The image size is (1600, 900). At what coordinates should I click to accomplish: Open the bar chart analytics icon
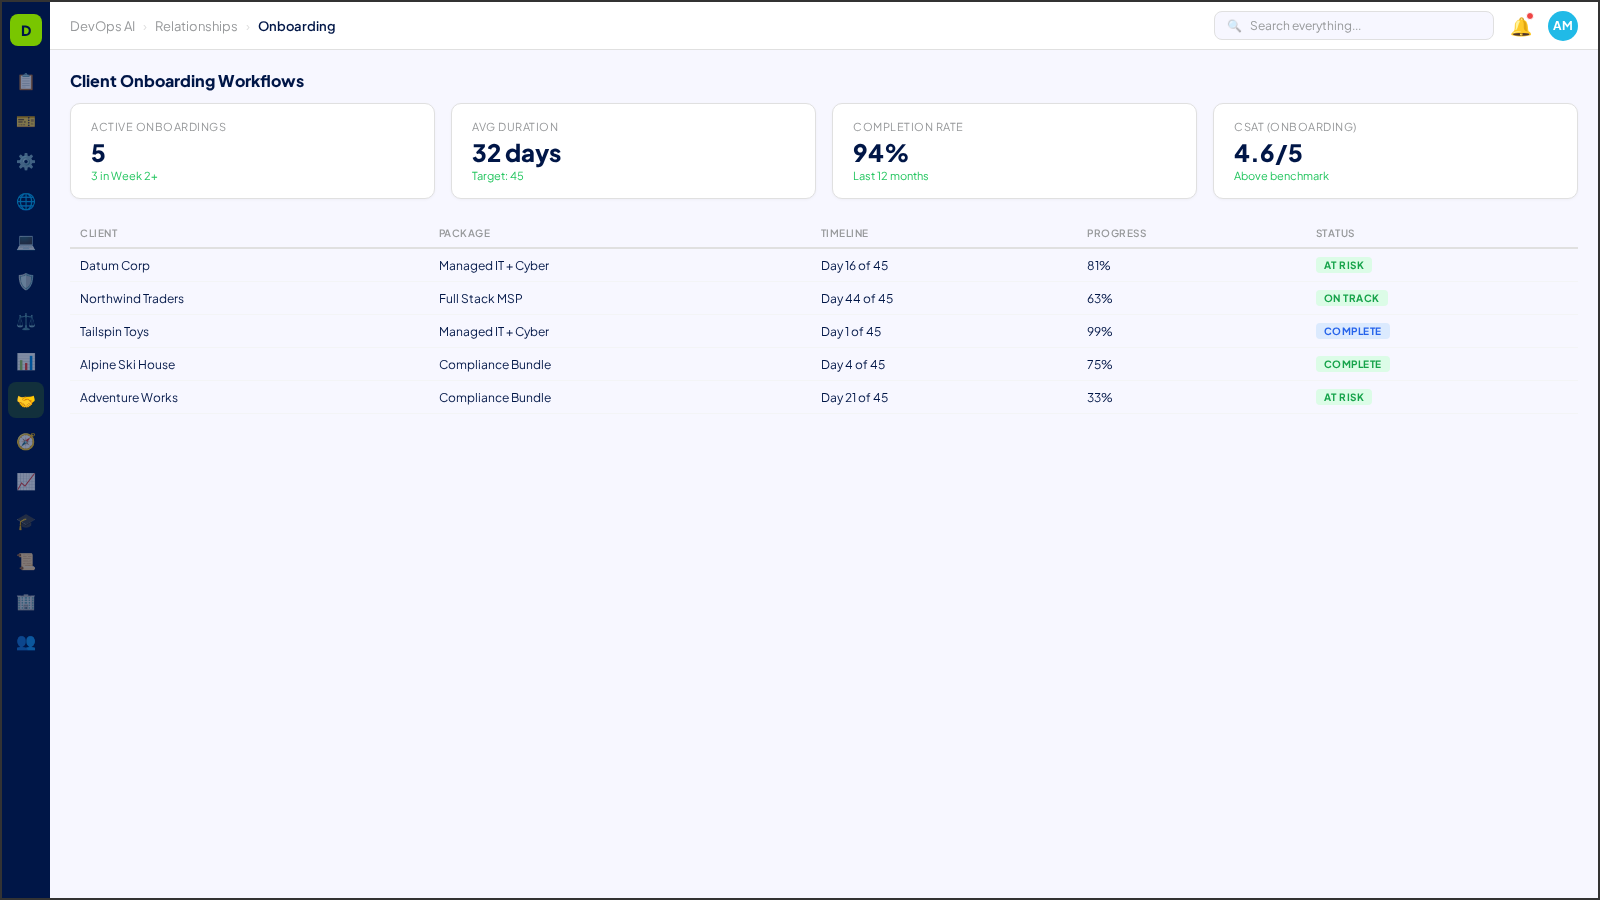25,362
